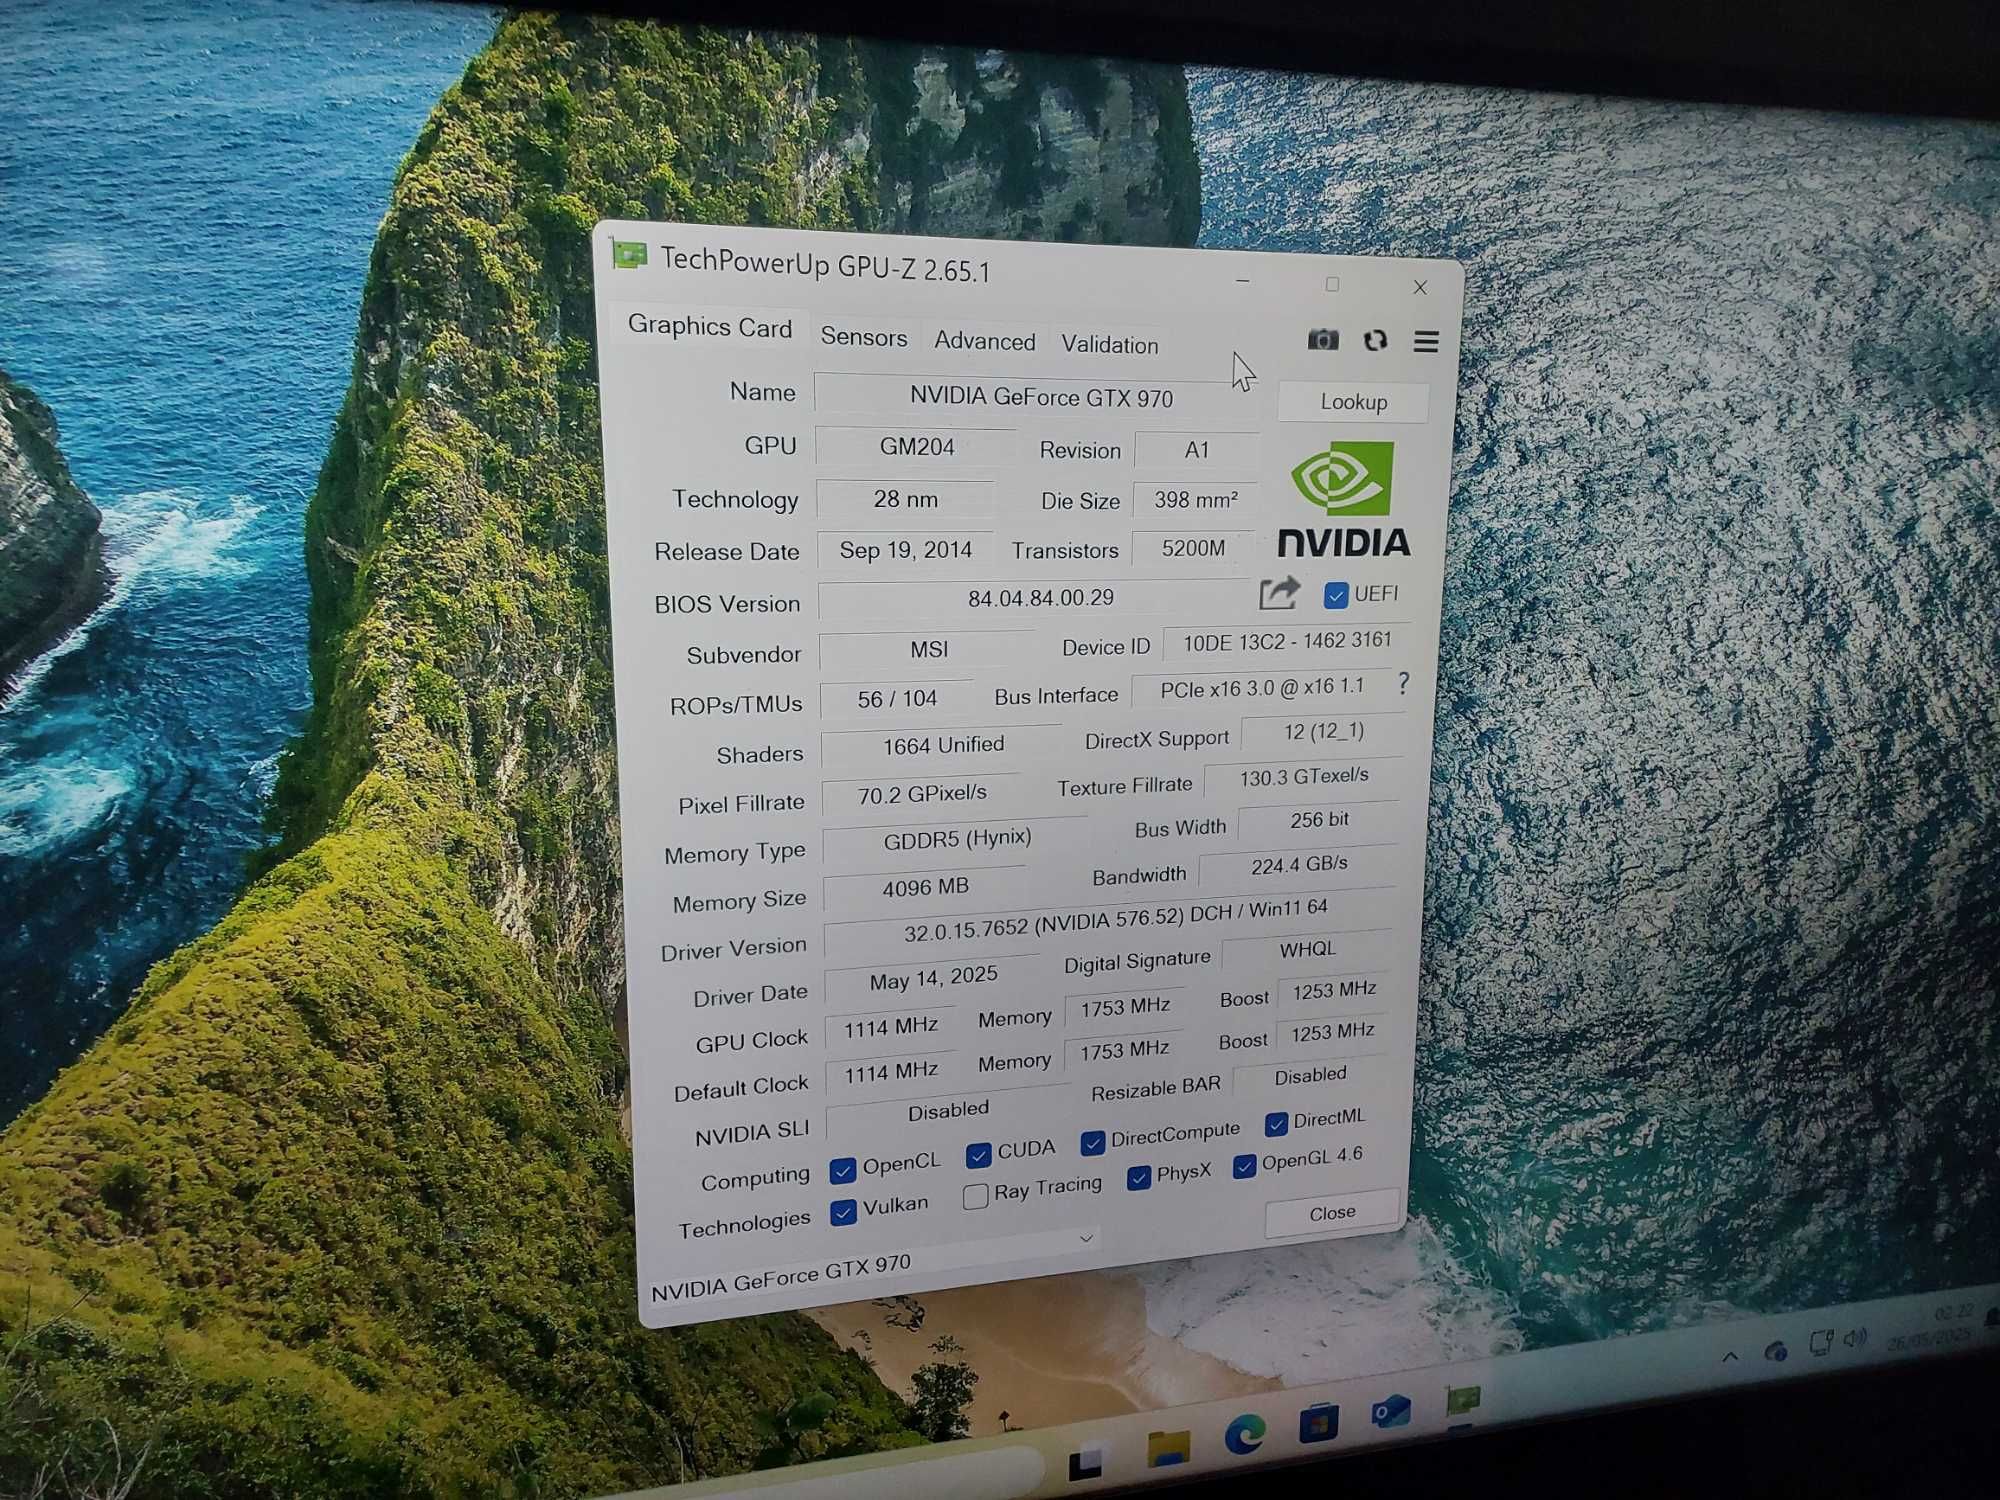This screenshot has height=1500, width=2000.
Task: Take a GPU-Z screenshot with the camera icon
Action: (1322, 339)
